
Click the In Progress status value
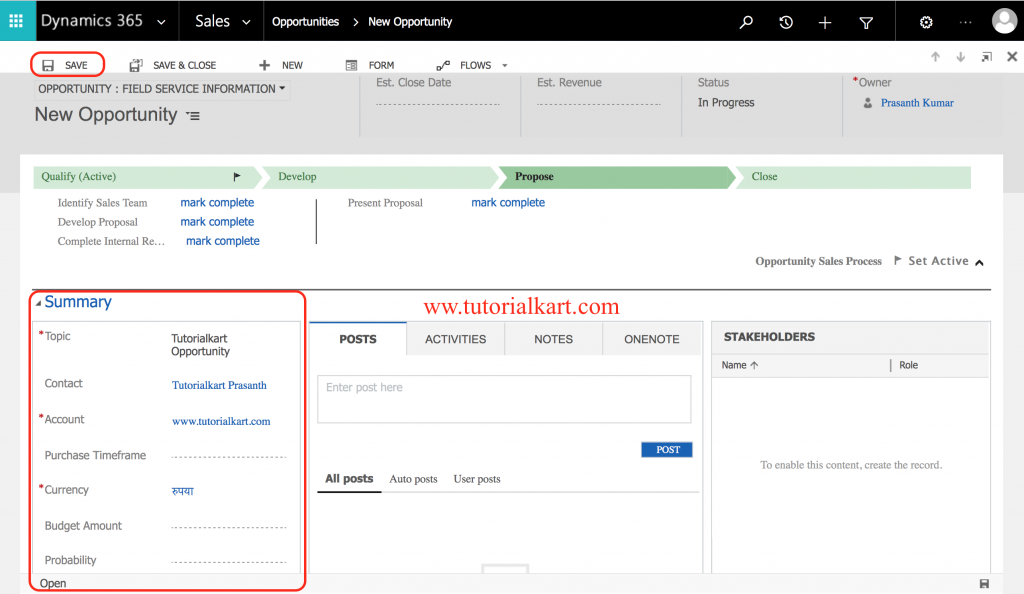(x=726, y=102)
